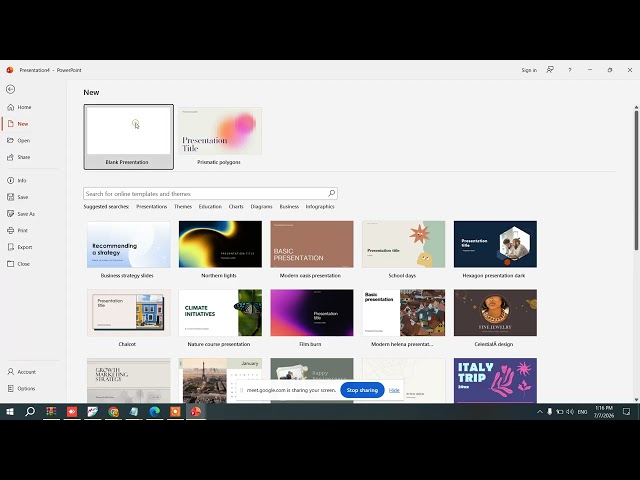This screenshot has height=480, width=640.
Task: Open the notification center icon
Action: coord(626,412)
